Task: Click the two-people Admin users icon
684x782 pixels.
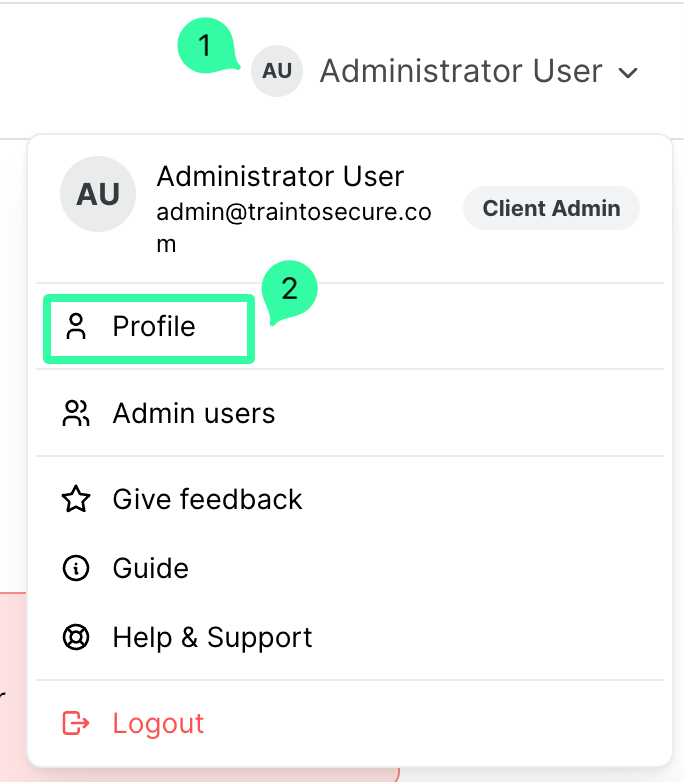Action: (x=76, y=413)
